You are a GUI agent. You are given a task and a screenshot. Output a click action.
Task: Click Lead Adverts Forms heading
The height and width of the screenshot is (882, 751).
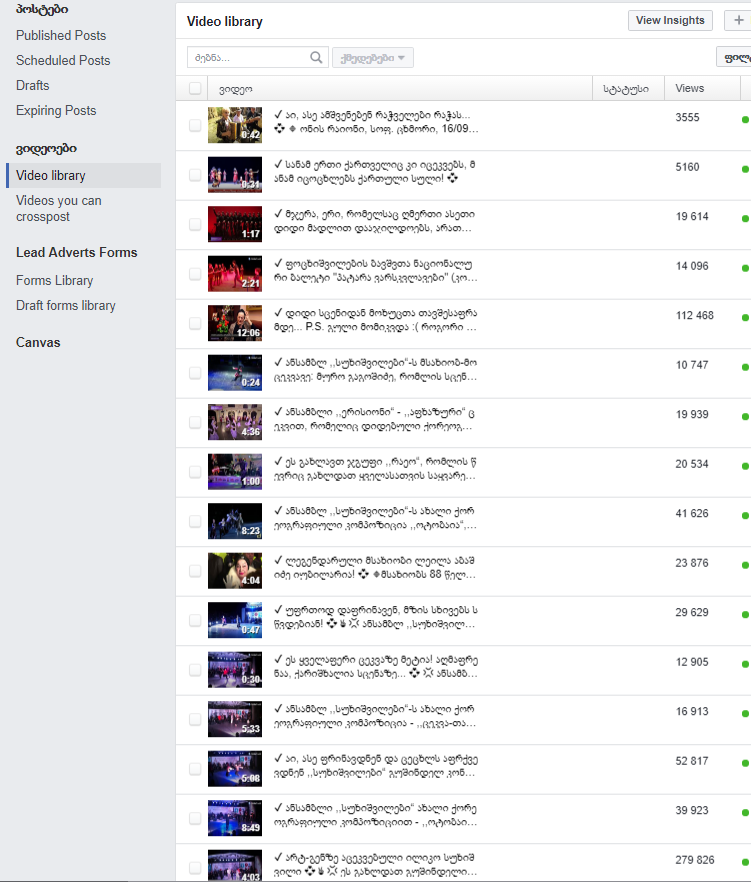coord(77,253)
